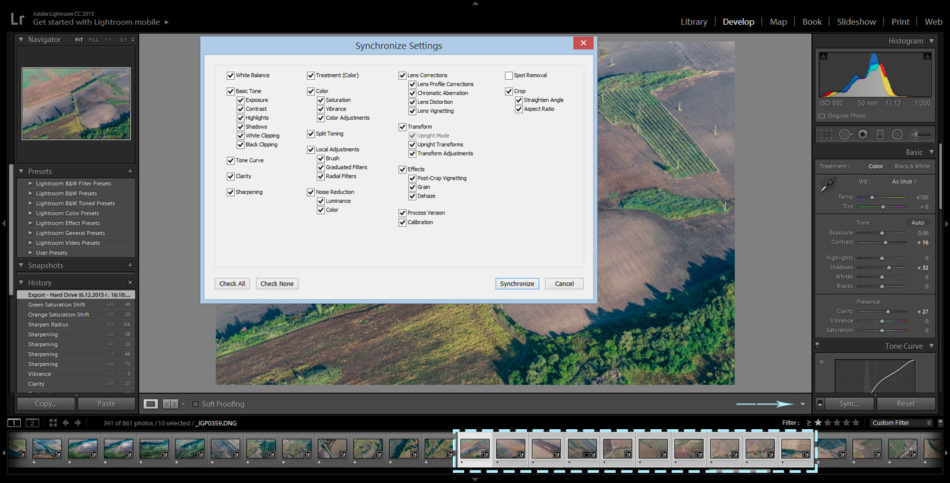Switch to the Library module
Viewport: 950px width, 483px height.
tap(693, 21)
